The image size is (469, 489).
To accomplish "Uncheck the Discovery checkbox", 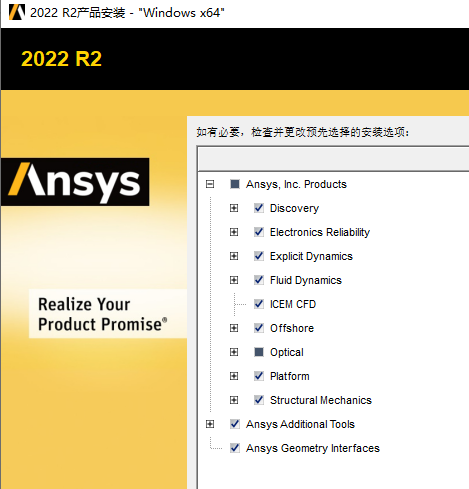I will pos(259,208).
